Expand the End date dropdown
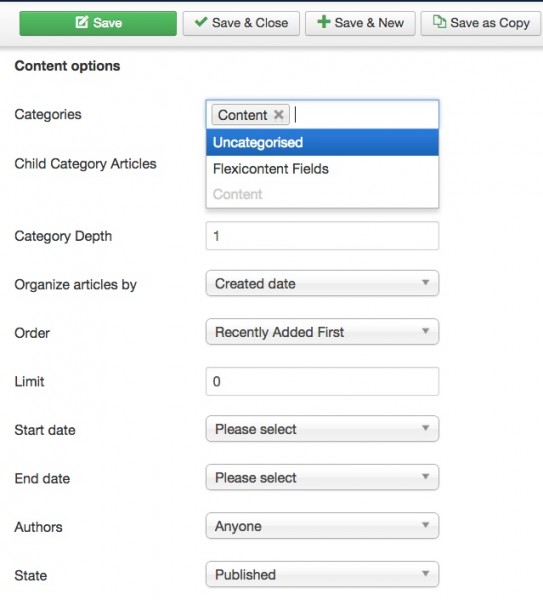Screen dimensions: 543x600 pyautogui.click(x=322, y=478)
